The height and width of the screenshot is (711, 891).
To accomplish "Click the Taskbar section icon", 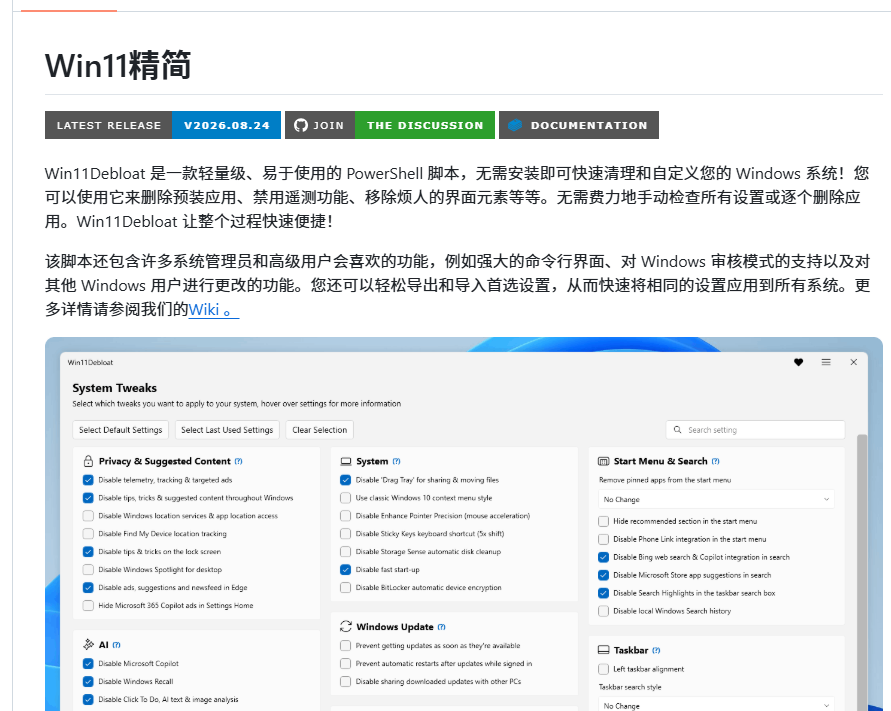I will [603, 650].
